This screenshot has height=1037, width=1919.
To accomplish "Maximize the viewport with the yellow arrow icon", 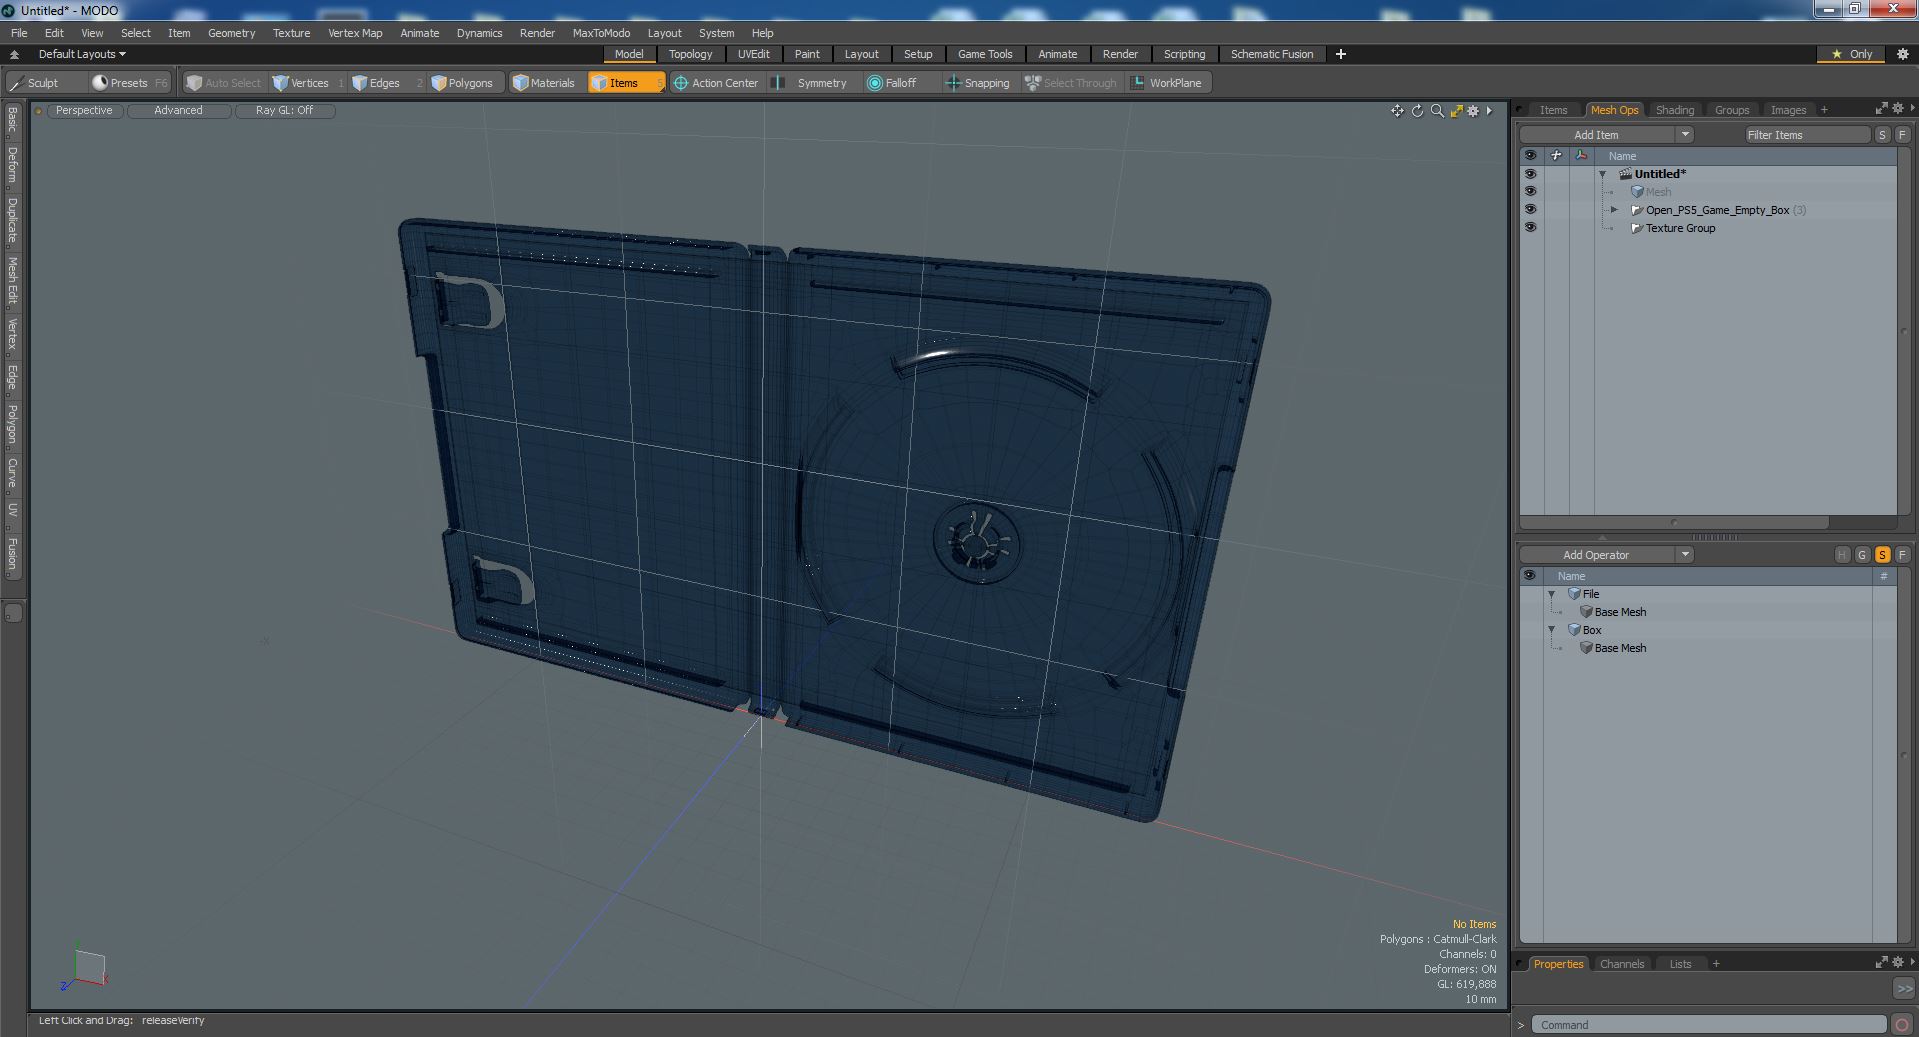I will click(1456, 111).
